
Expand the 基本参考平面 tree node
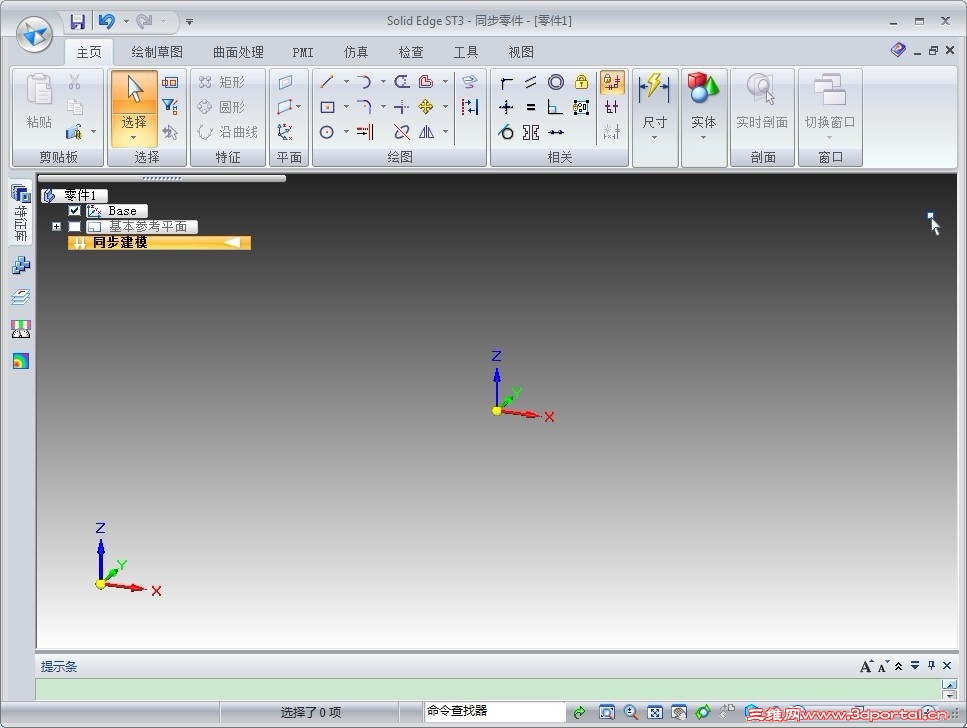(56, 226)
